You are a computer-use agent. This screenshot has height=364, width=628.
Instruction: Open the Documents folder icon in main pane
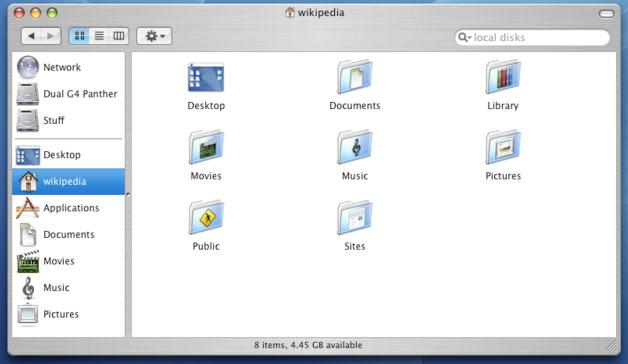click(354, 76)
